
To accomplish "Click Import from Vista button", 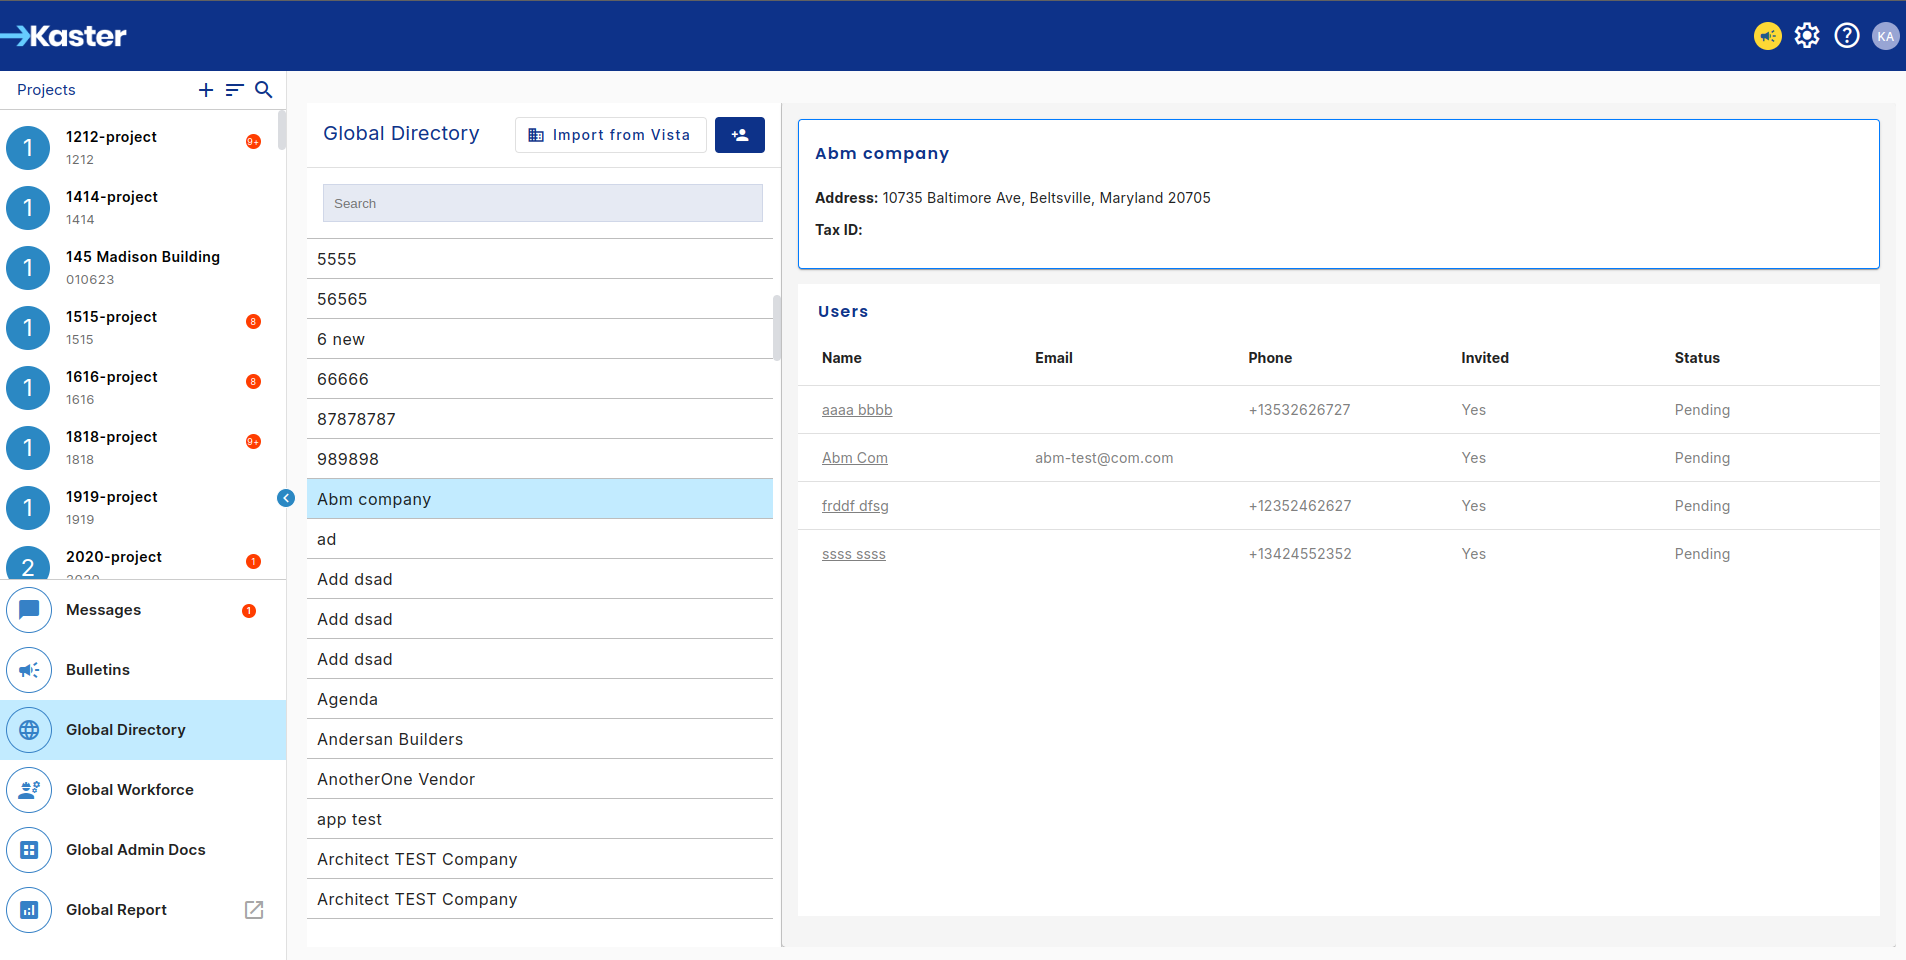I will point(610,135).
